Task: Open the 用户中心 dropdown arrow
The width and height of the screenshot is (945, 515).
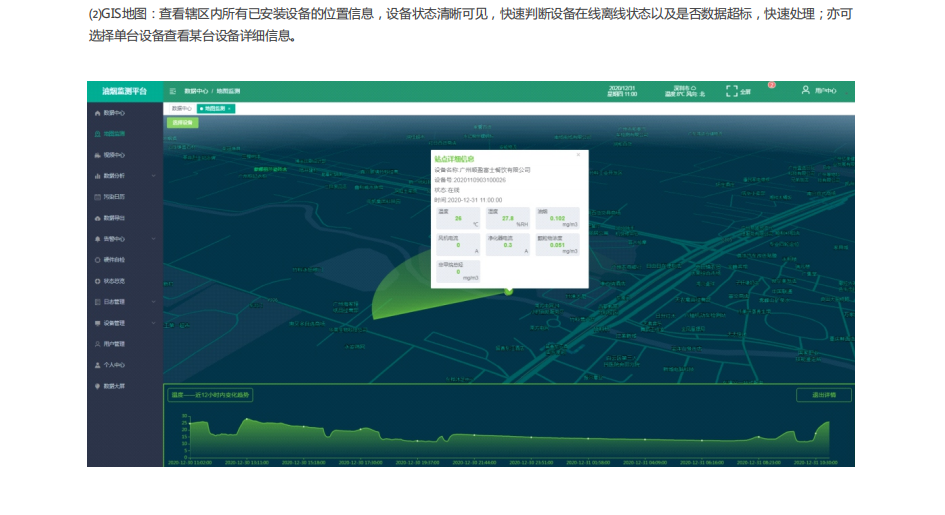Action: (847, 92)
